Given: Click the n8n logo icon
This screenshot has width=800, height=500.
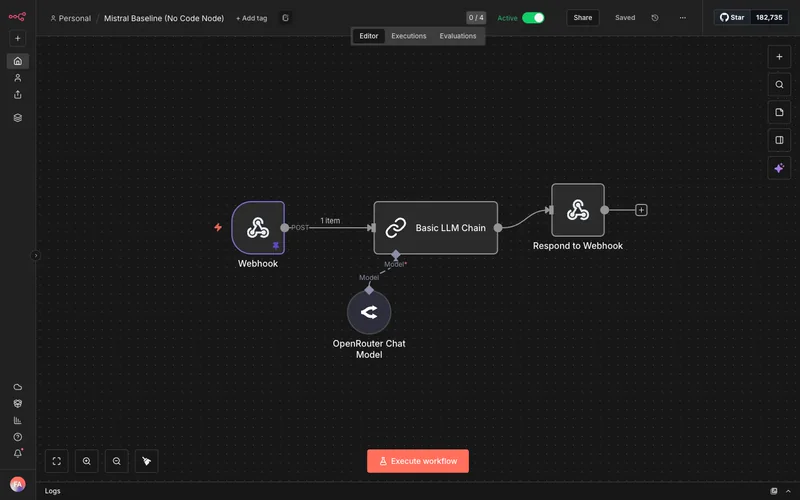Looking at the screenshot, I should click(17, 17).
